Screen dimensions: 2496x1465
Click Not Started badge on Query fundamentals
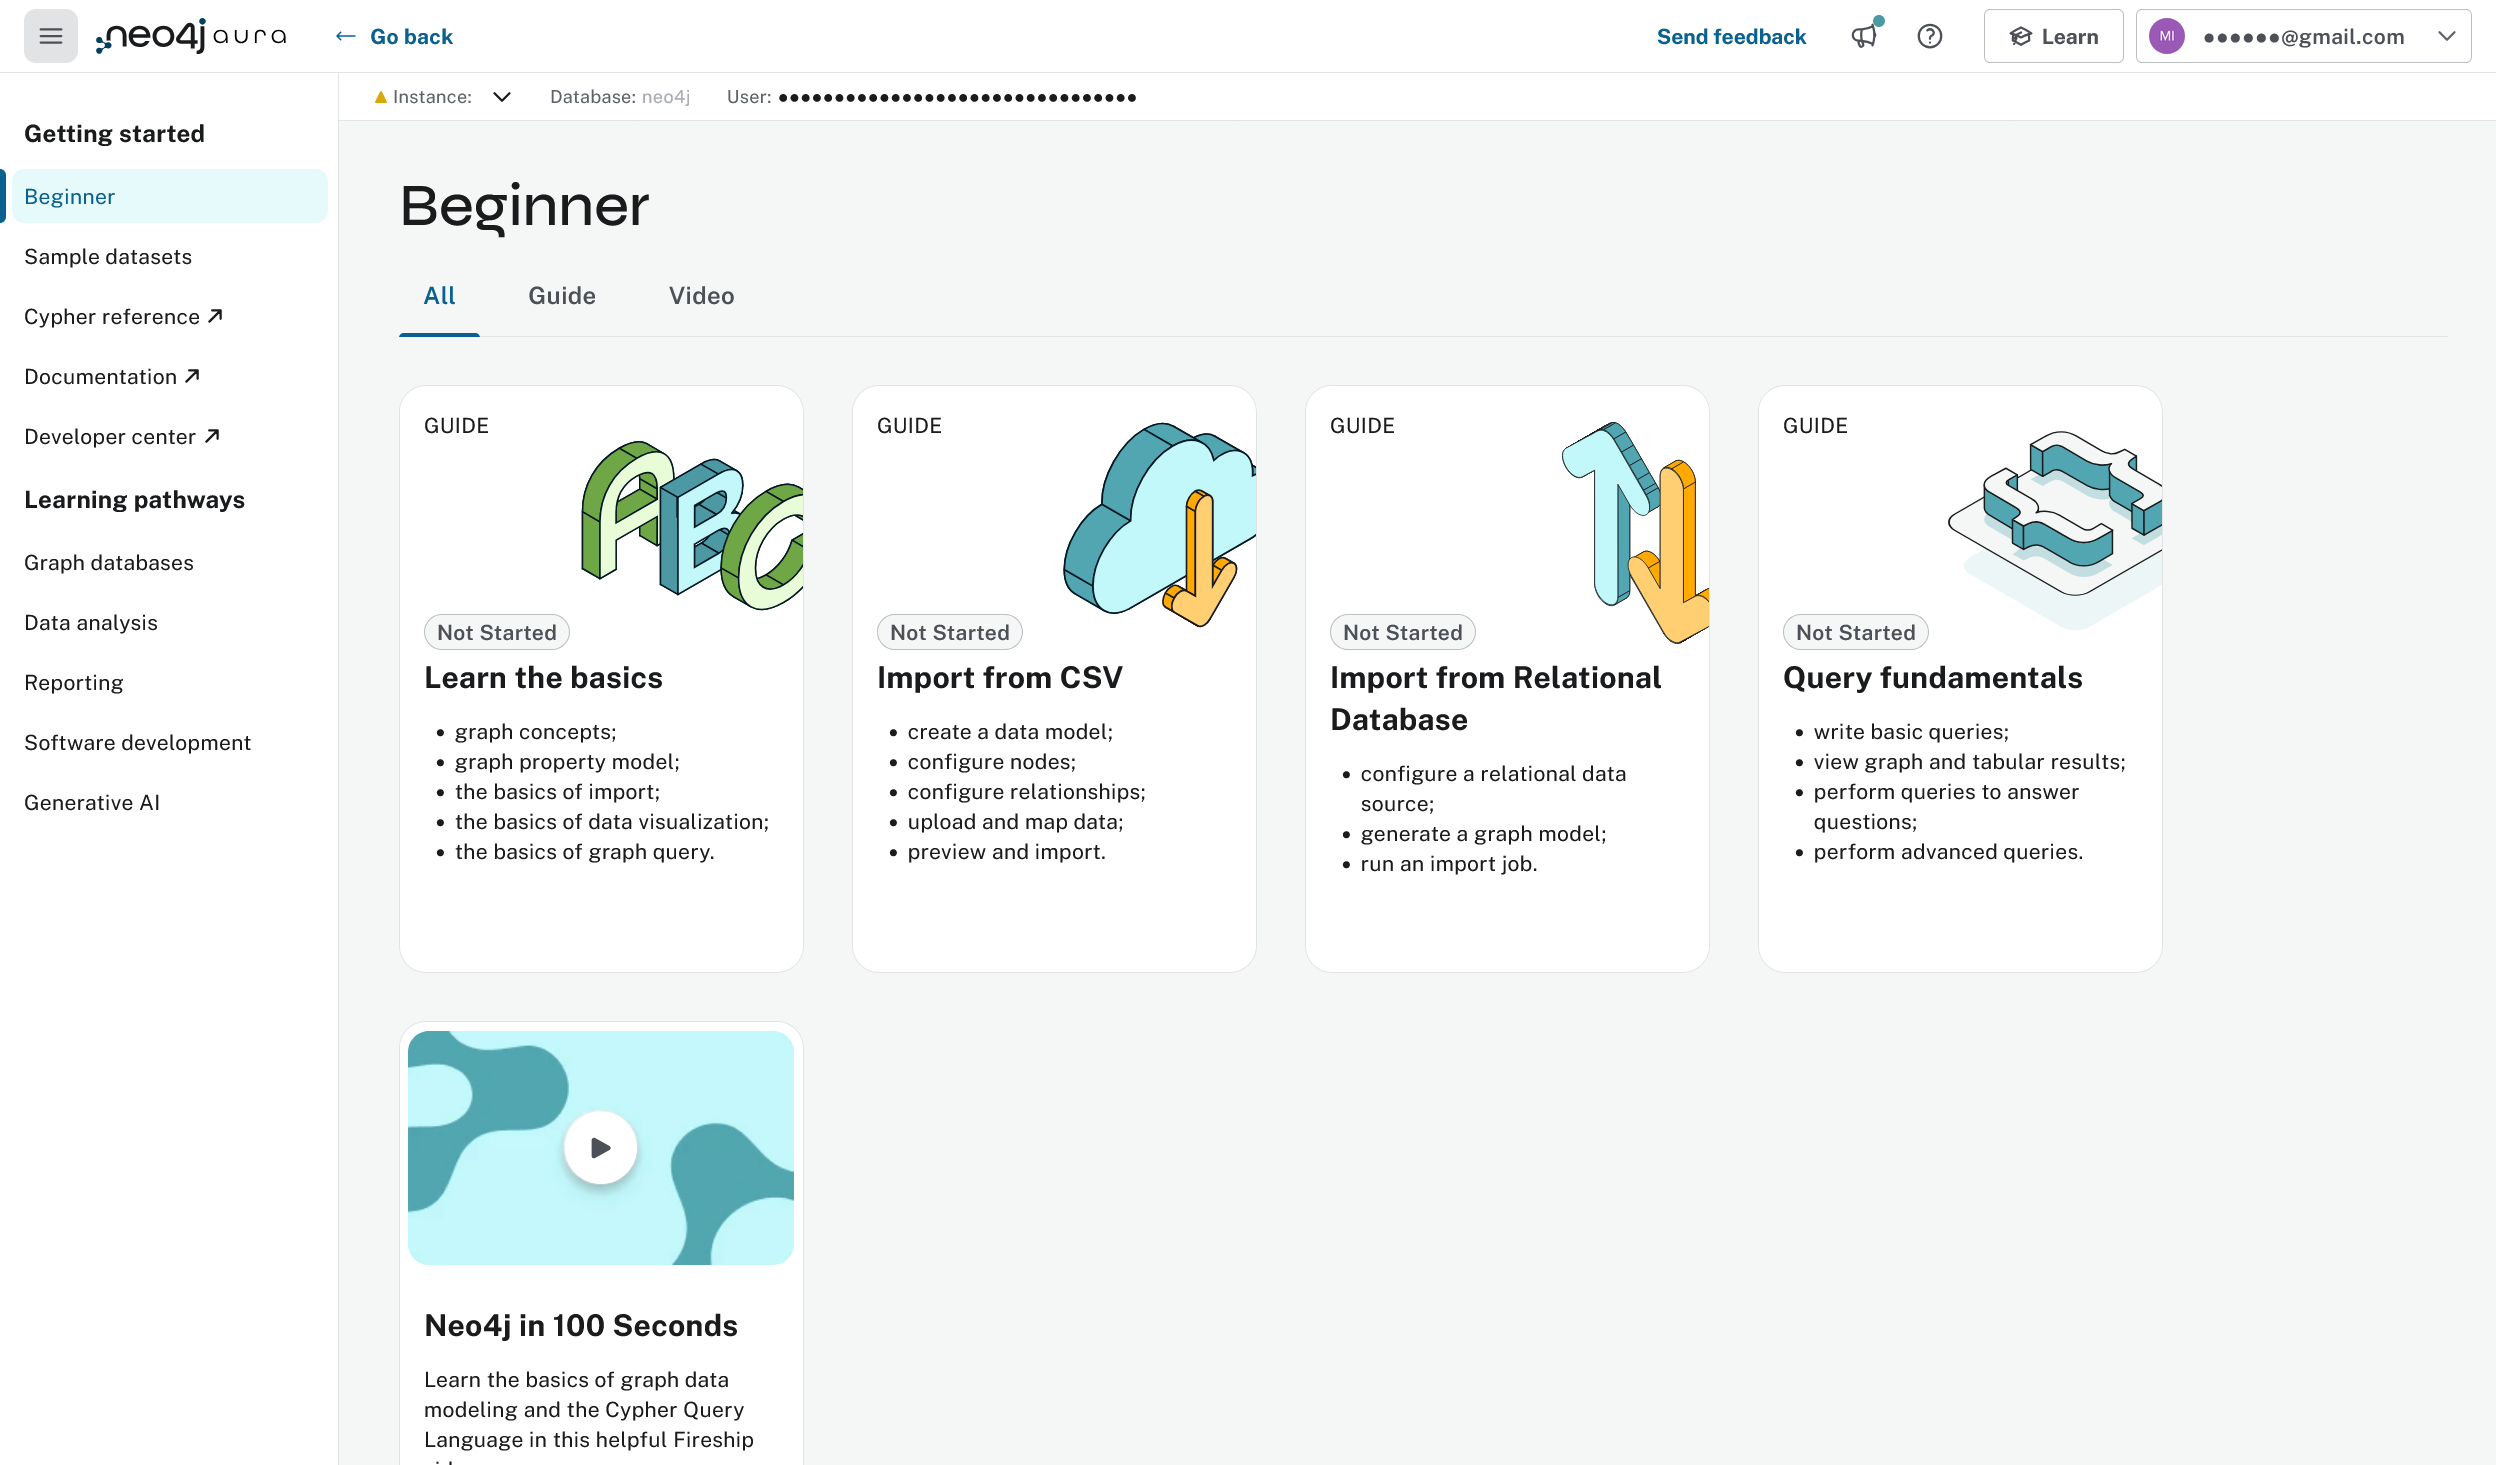click(1856, 632)
